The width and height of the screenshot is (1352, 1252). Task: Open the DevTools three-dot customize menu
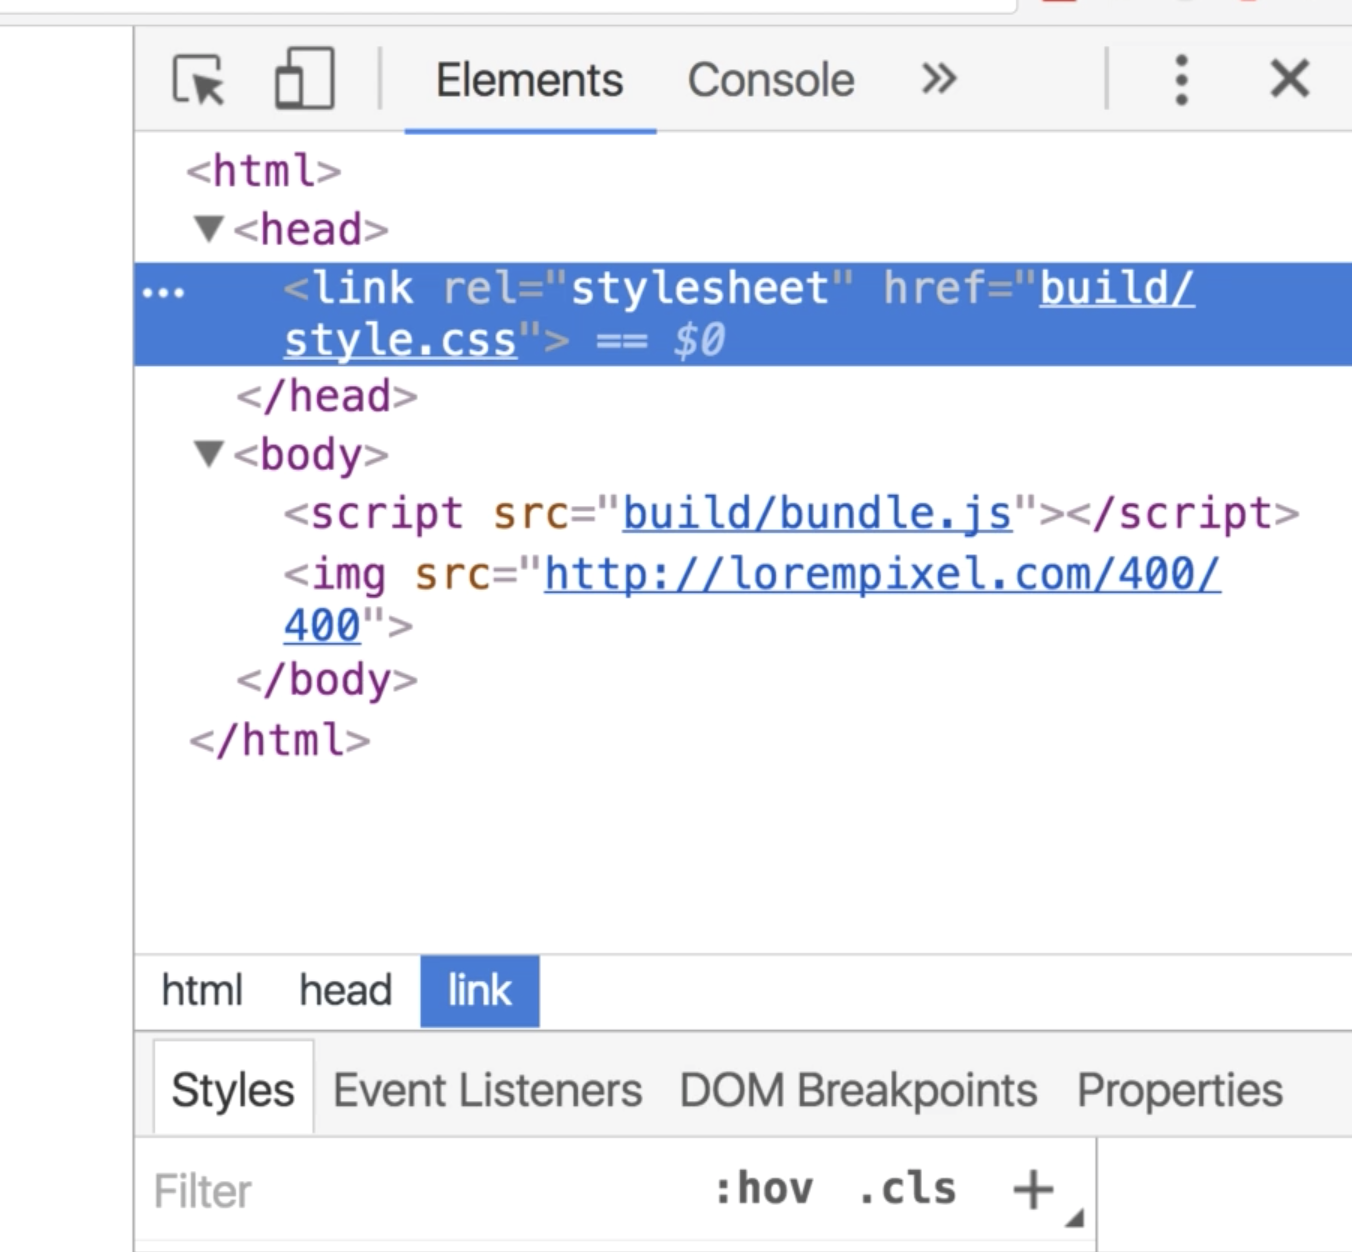pyautogui.click(x=1181, y=80)
